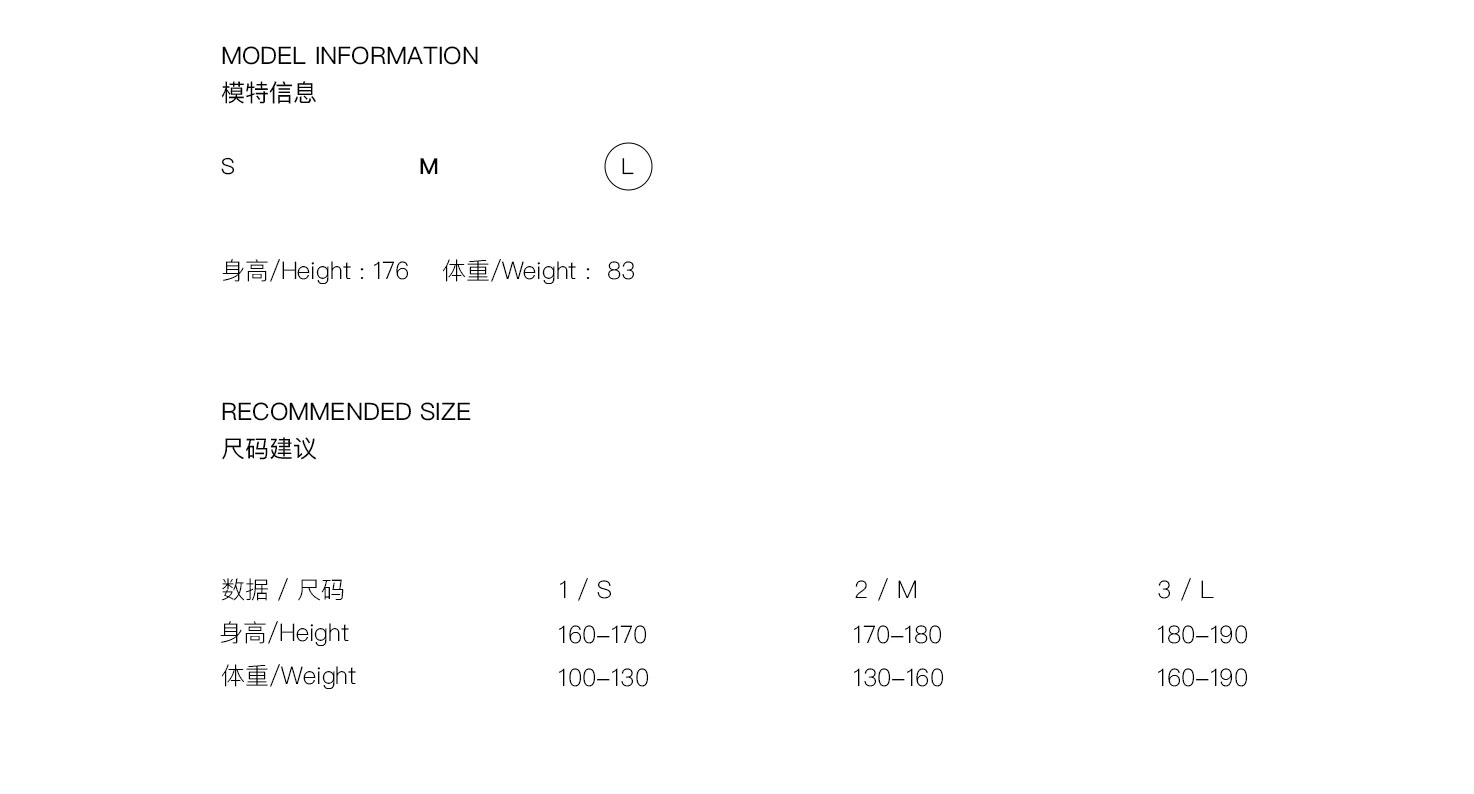Image resolution: width=1474 pixels, height=794 pixels.
Task: Click the model weight value 83
Action: (x=621, y=271)
